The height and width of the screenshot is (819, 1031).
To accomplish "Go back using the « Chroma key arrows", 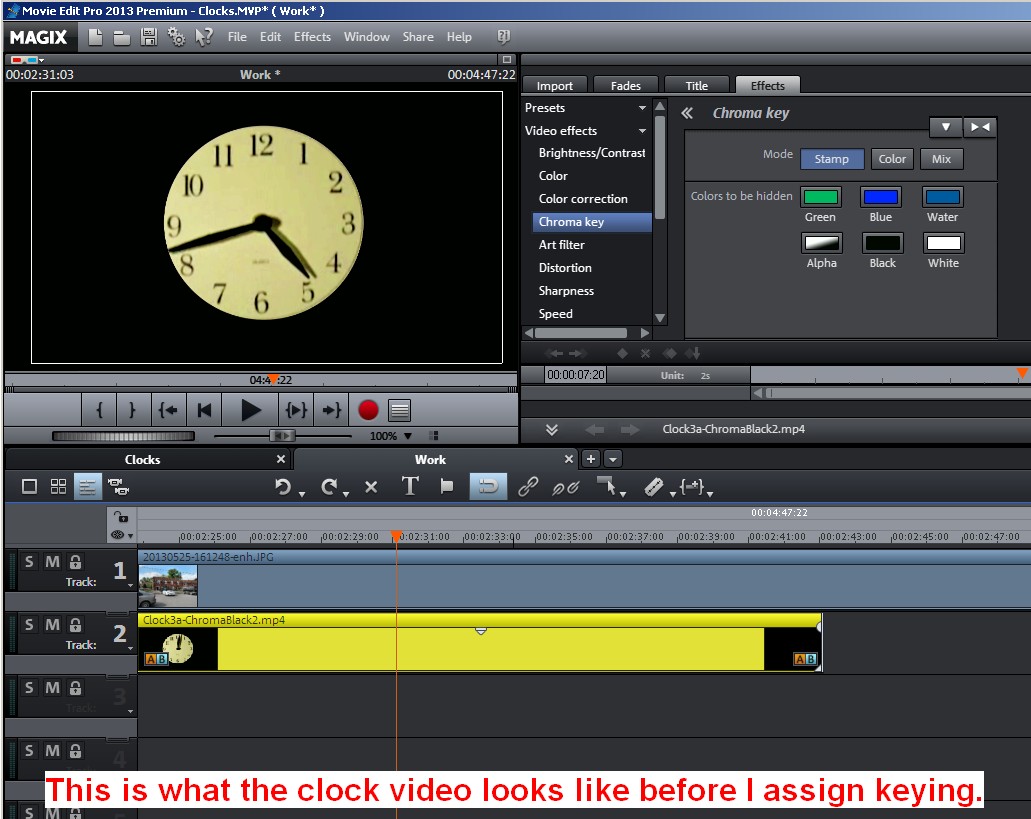I will click(687, 113).
